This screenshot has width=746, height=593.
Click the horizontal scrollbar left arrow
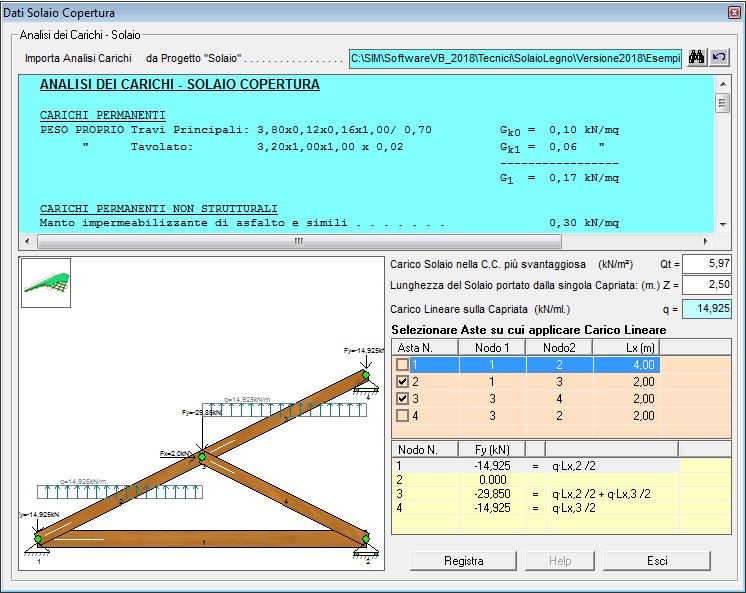(x=27, y=241)
